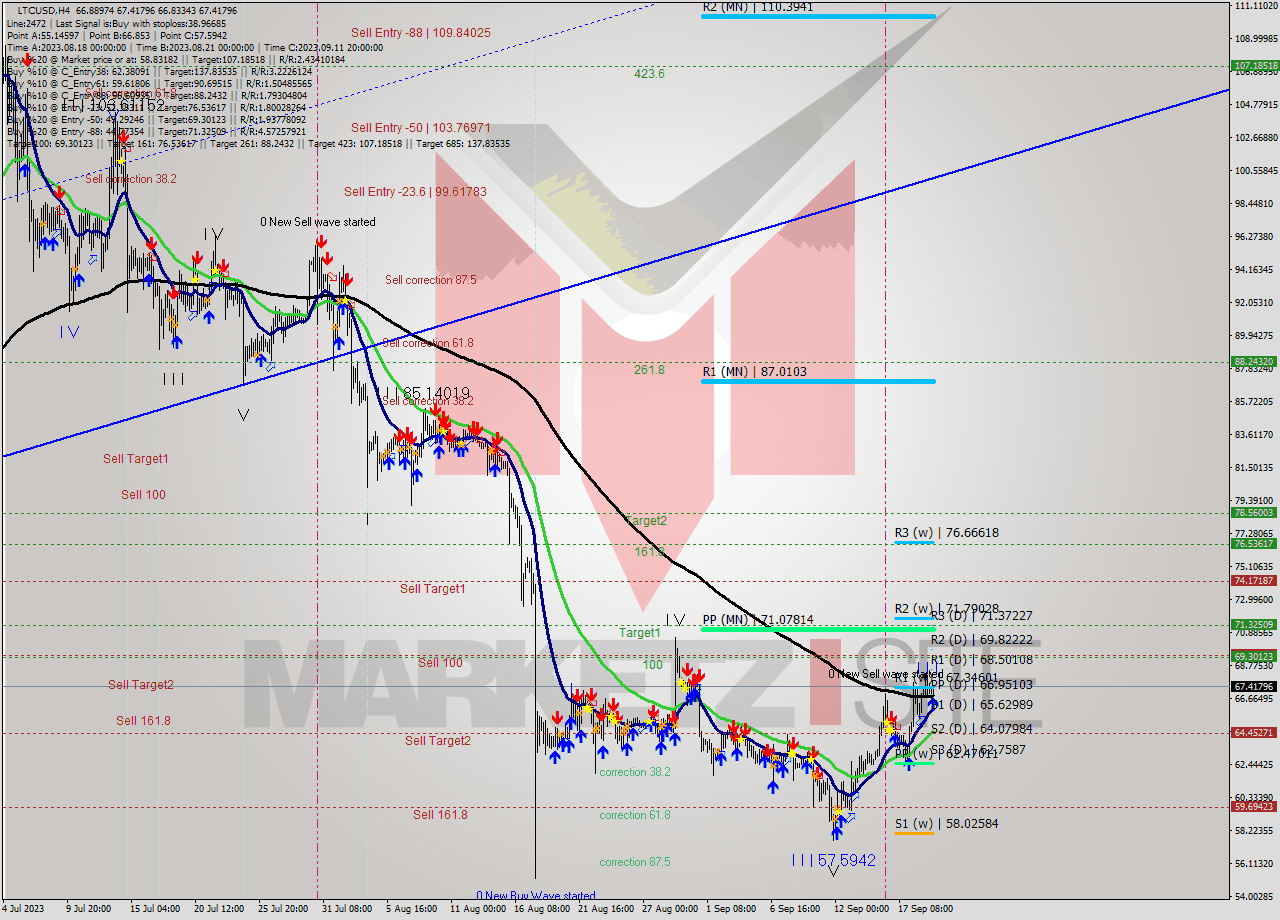Screen dimensions: 1280x920
Task: Click the '17 Sep 08:00' time axis label
Action: pos(924,909)
